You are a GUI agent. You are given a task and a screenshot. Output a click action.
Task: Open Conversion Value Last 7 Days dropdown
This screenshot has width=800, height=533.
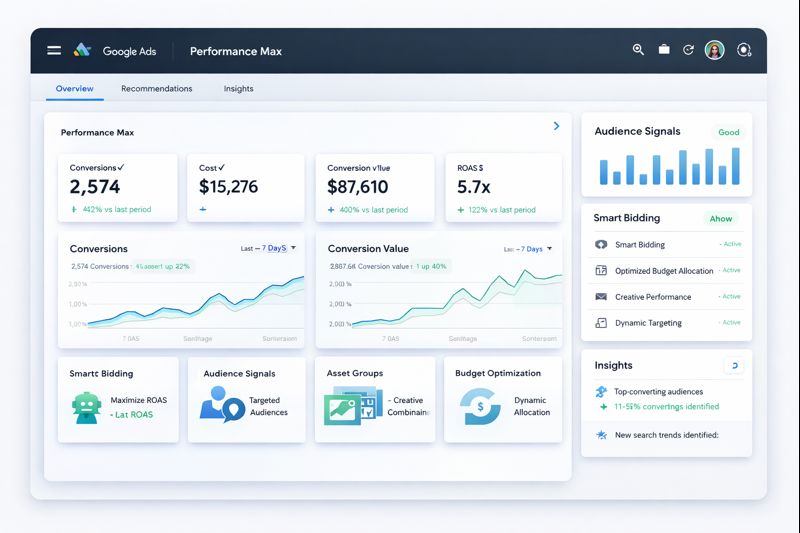coord(528,249)
